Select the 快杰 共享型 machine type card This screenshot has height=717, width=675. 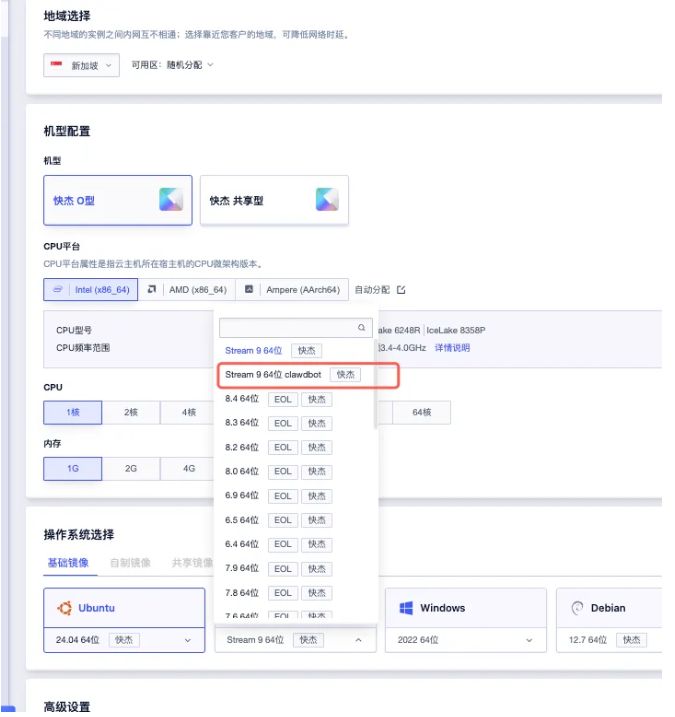click(274, 200)
